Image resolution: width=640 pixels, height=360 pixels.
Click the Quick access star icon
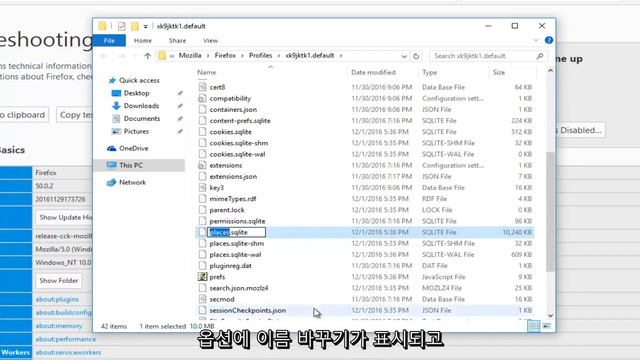(112, 80)
